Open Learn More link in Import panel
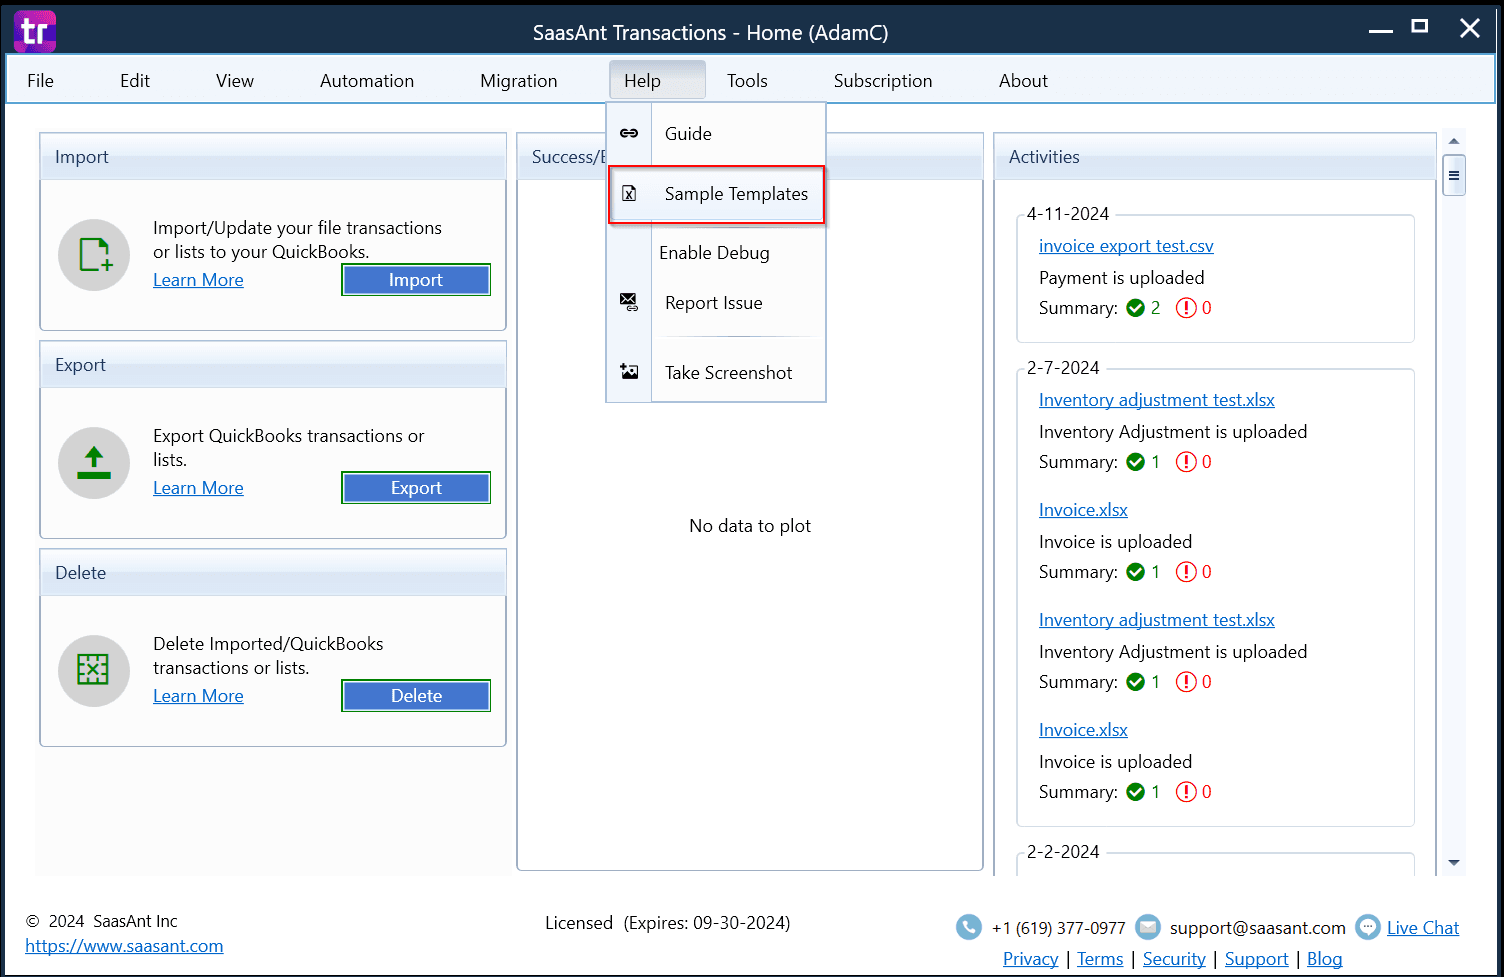Viewport: 1504px width, 977px height. 198,280
